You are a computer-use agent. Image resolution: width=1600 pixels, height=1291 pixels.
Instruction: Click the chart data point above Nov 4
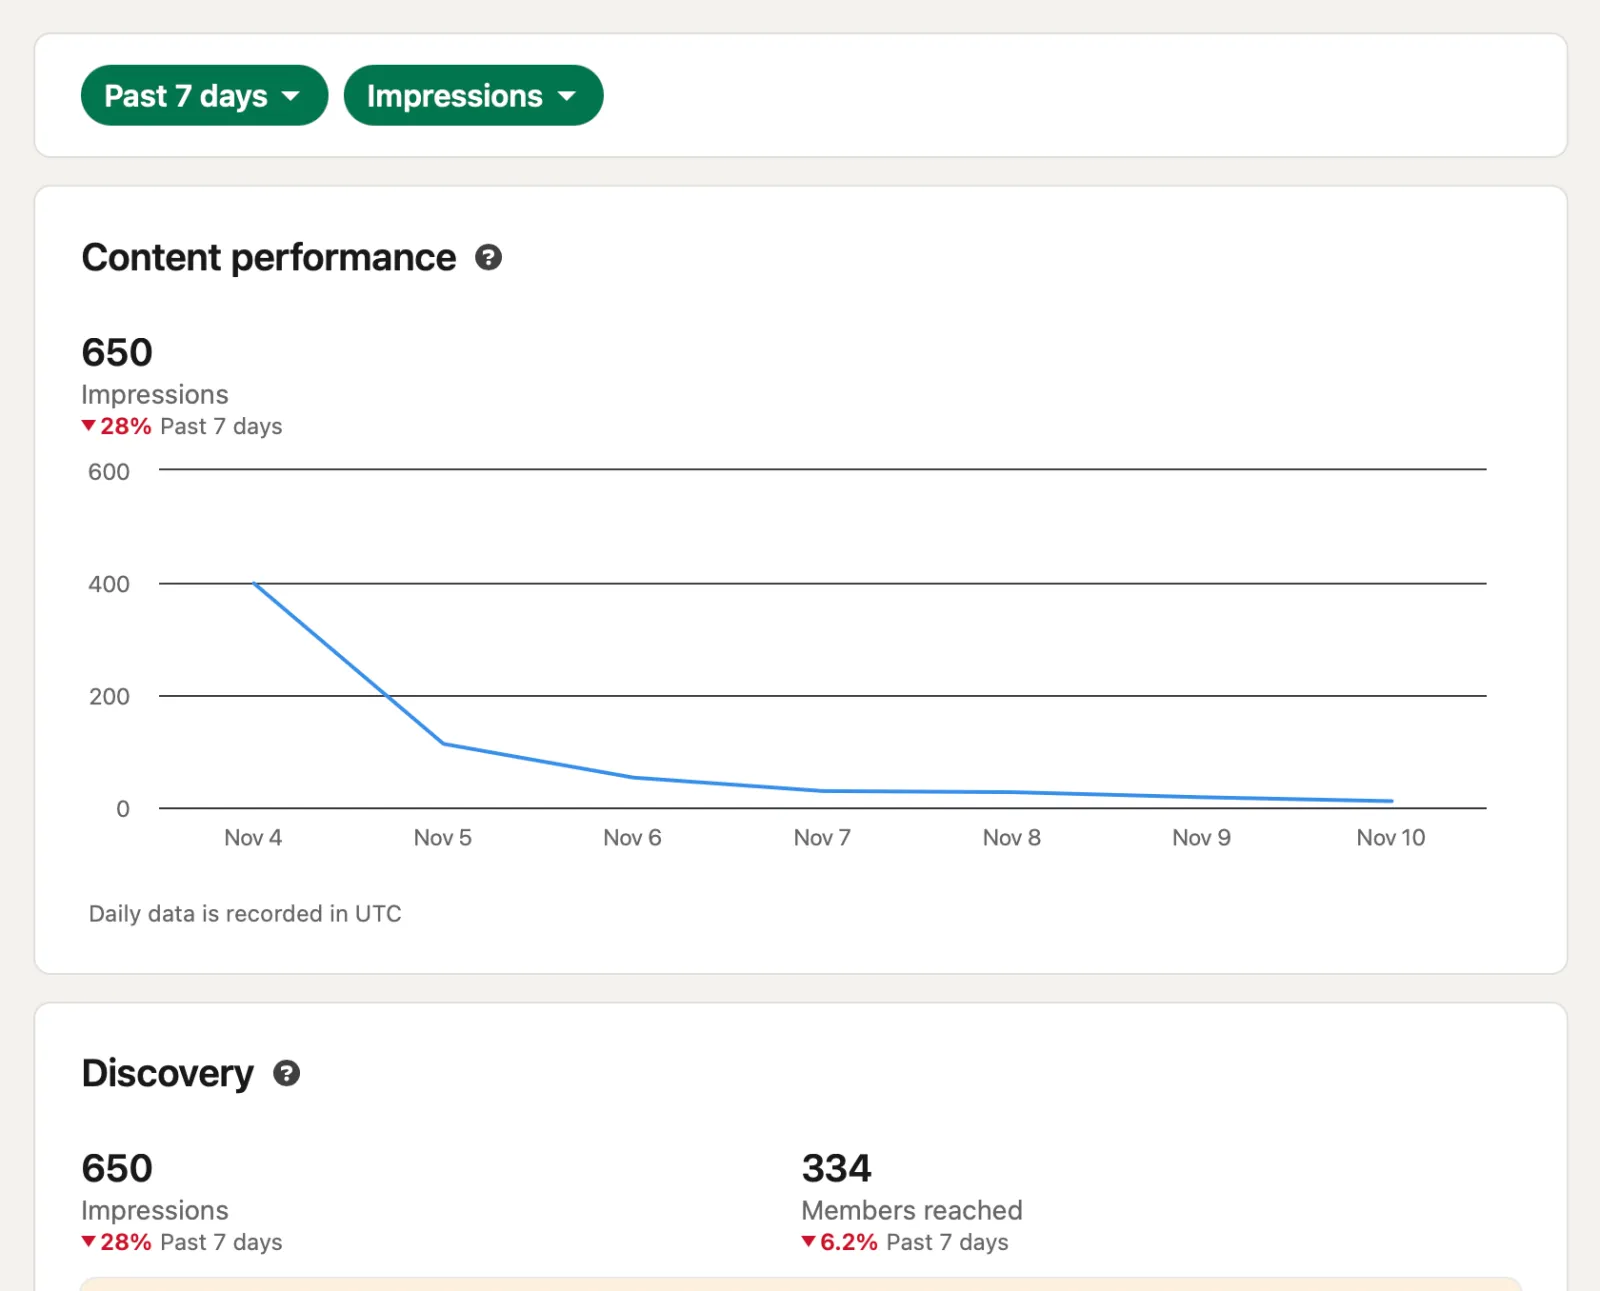pyautogui.click(x=254, y=583)
